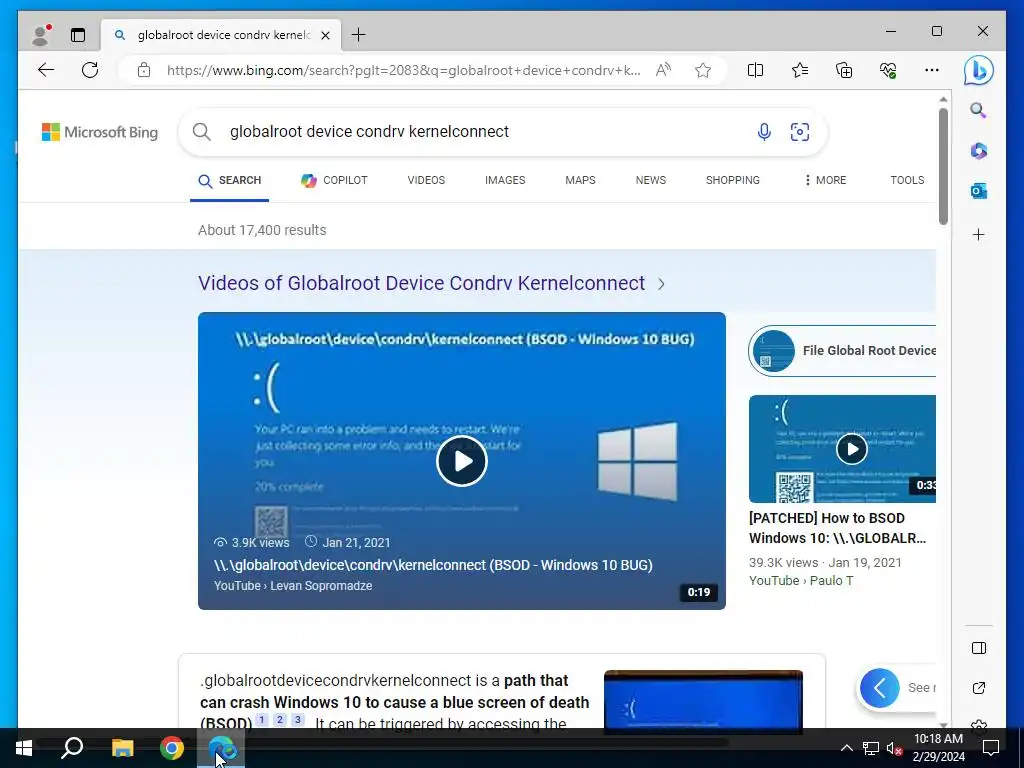Close the globalroot device condrv tab
1024x768 pixels.
325,35
